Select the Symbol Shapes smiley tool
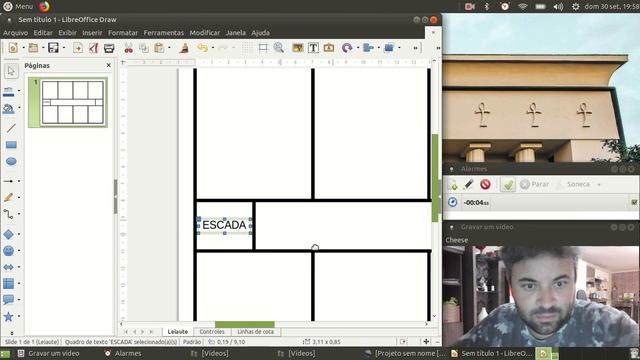 [x=9, y=251]
